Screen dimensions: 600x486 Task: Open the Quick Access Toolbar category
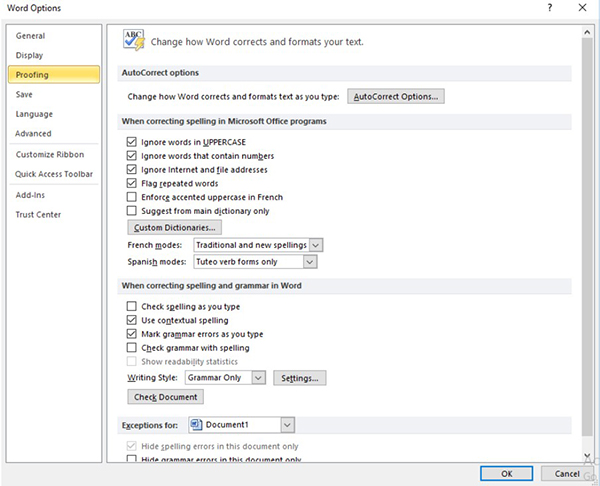(54, 174)
